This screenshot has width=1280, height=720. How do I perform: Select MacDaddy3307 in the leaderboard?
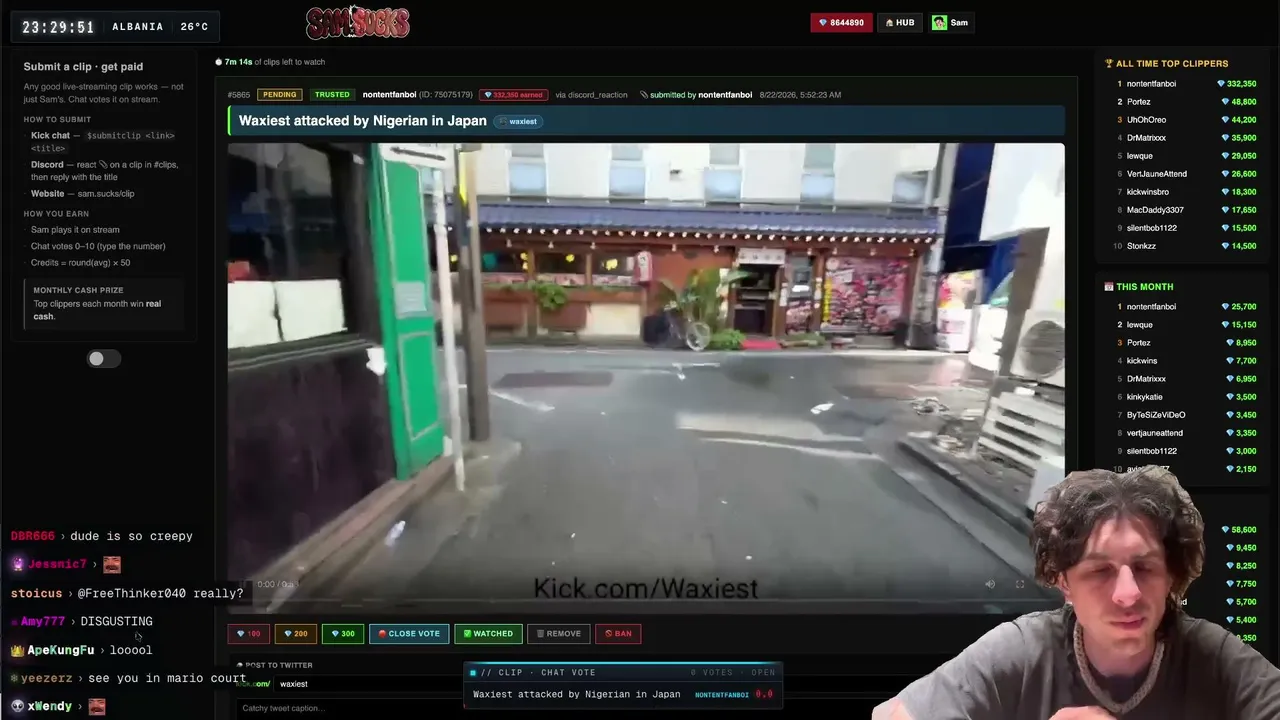(1155, 210)
